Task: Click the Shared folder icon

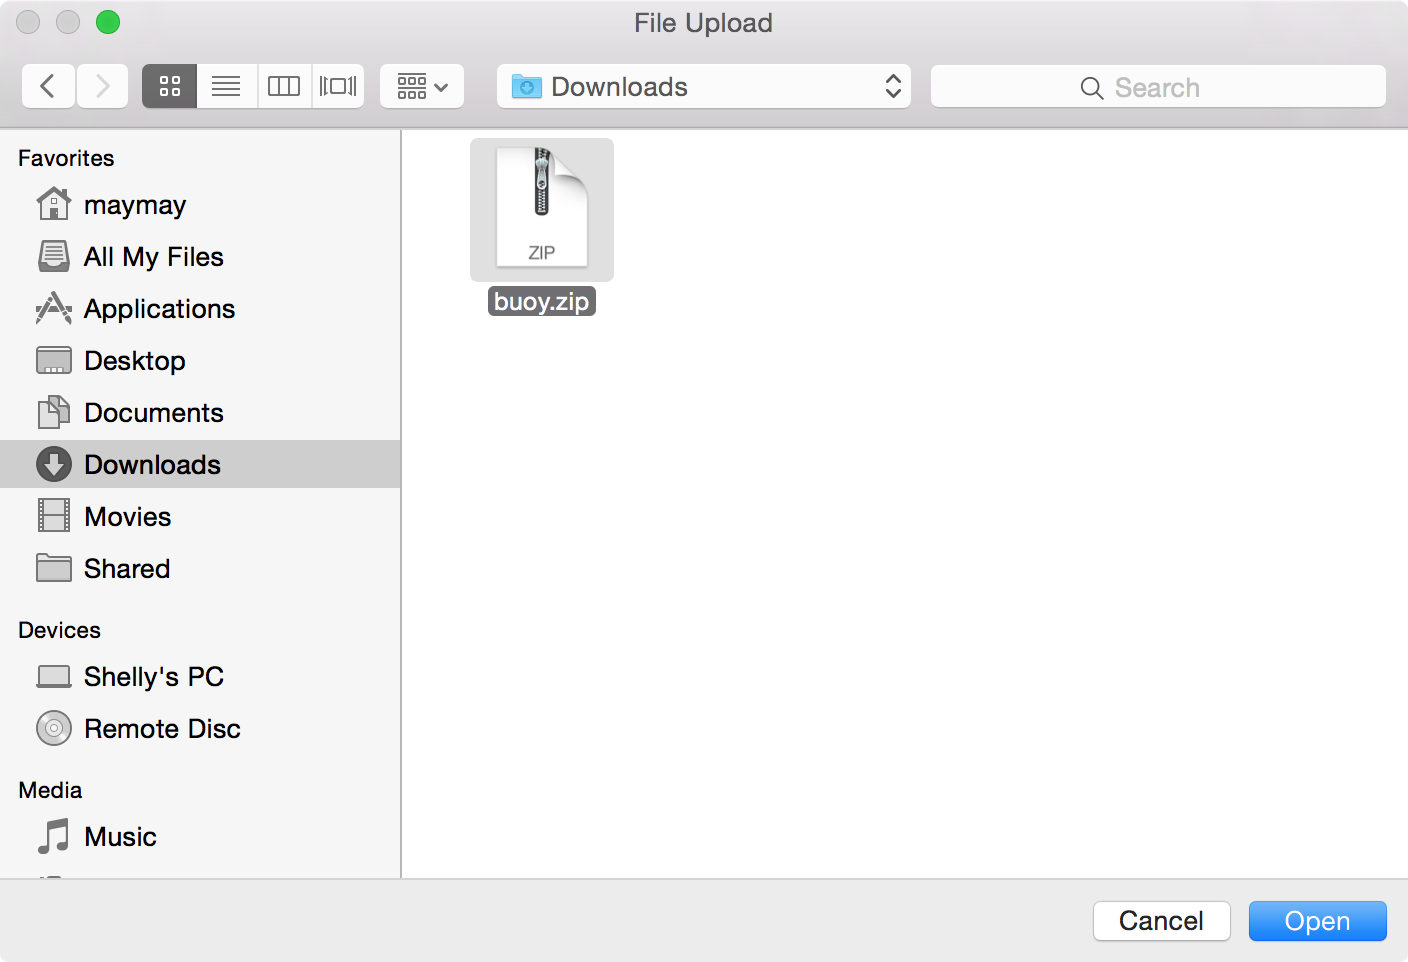Action: 54,568
